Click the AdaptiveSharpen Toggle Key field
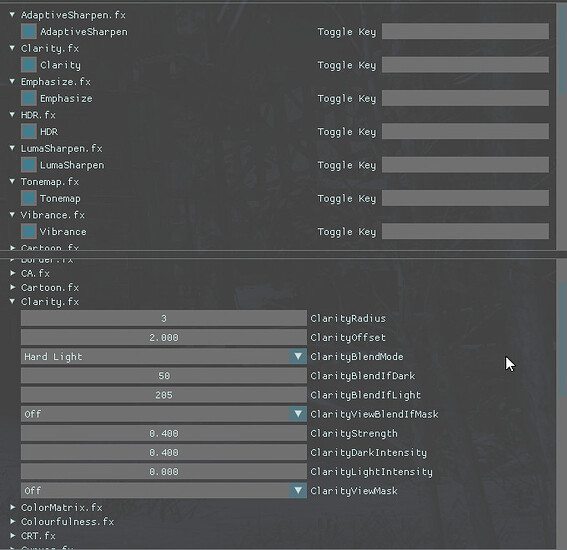Viewport: 567px width, 550px height. (465, 31)
